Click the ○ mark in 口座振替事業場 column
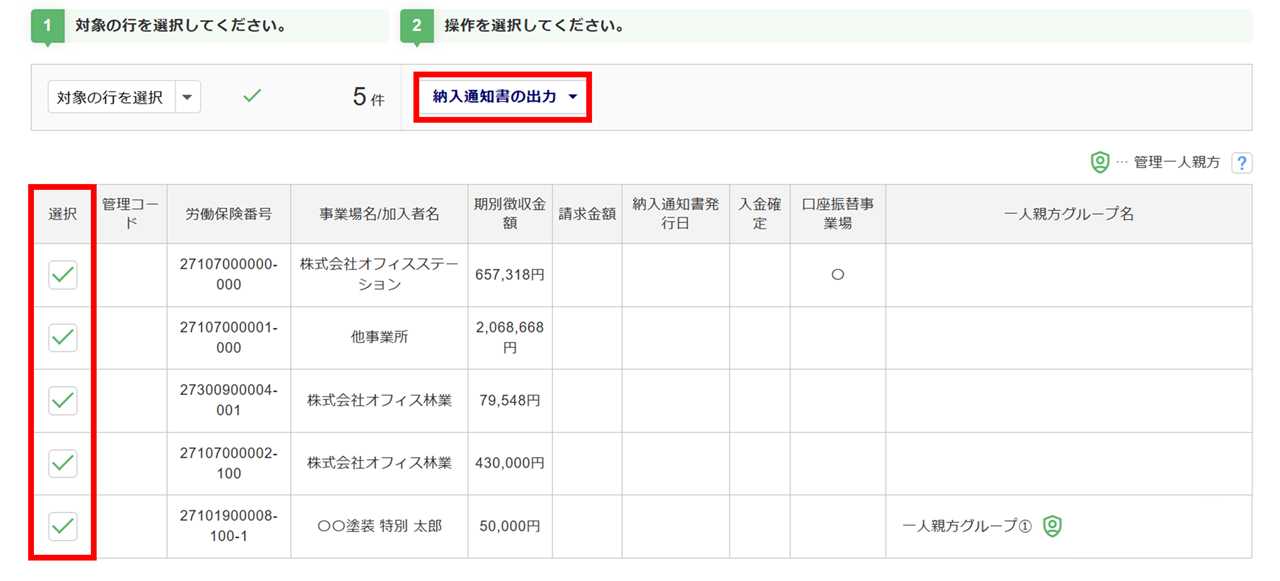The width and height of the screenshot is (1280, 581). (838, 275)
